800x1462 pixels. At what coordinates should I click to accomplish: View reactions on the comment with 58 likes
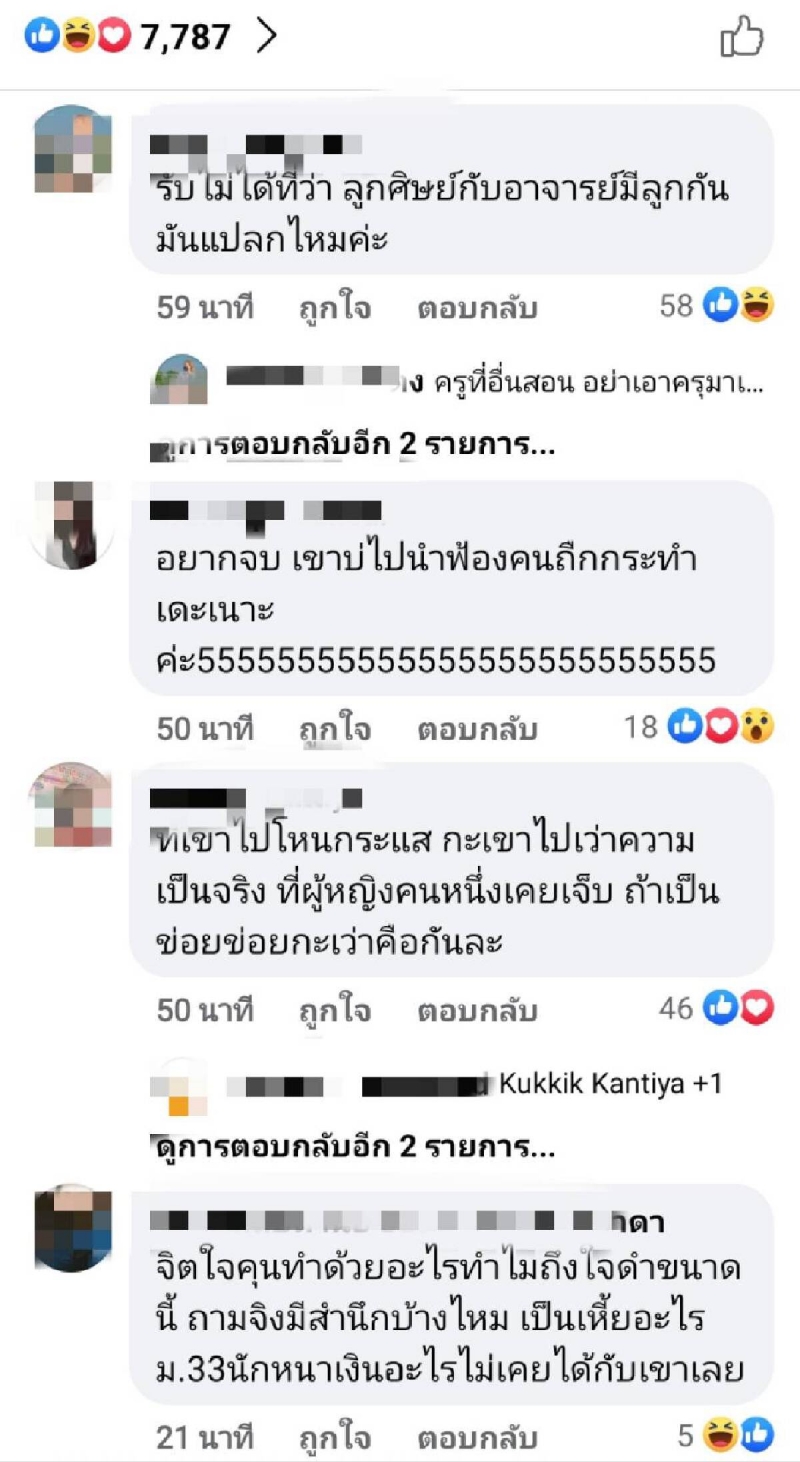coord(739,306)
